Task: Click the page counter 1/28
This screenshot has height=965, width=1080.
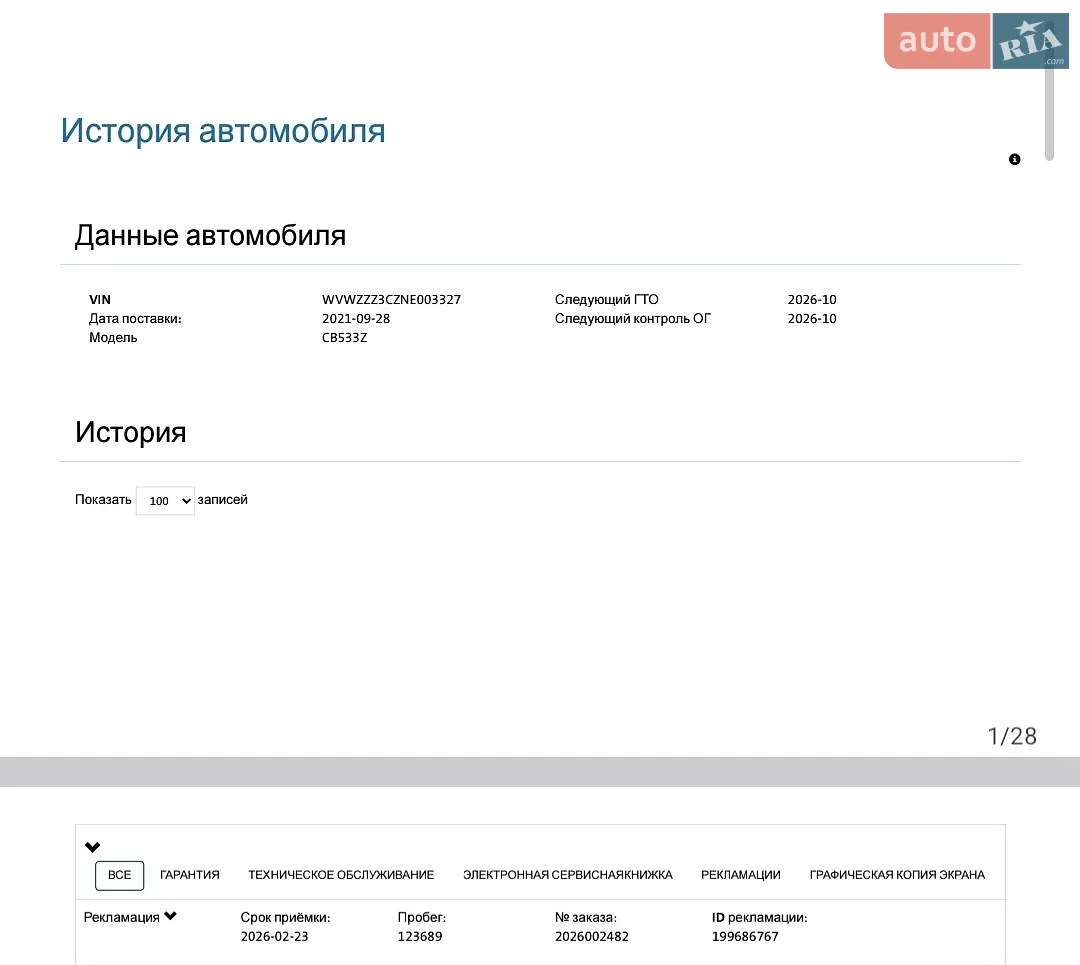Action: tap(1012, 736)
